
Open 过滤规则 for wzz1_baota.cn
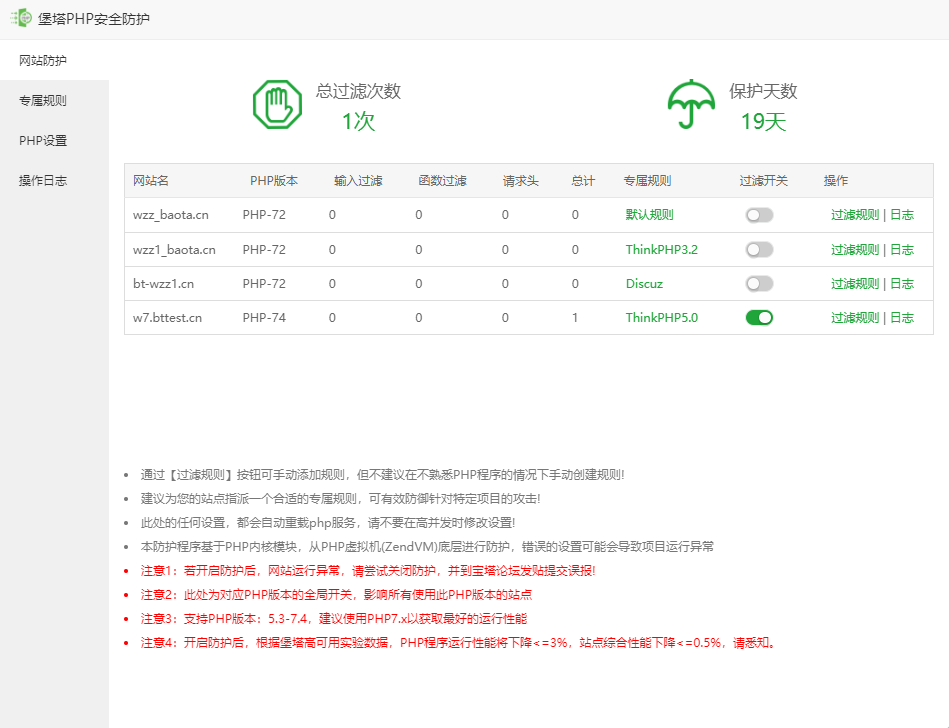pos(855,249)
